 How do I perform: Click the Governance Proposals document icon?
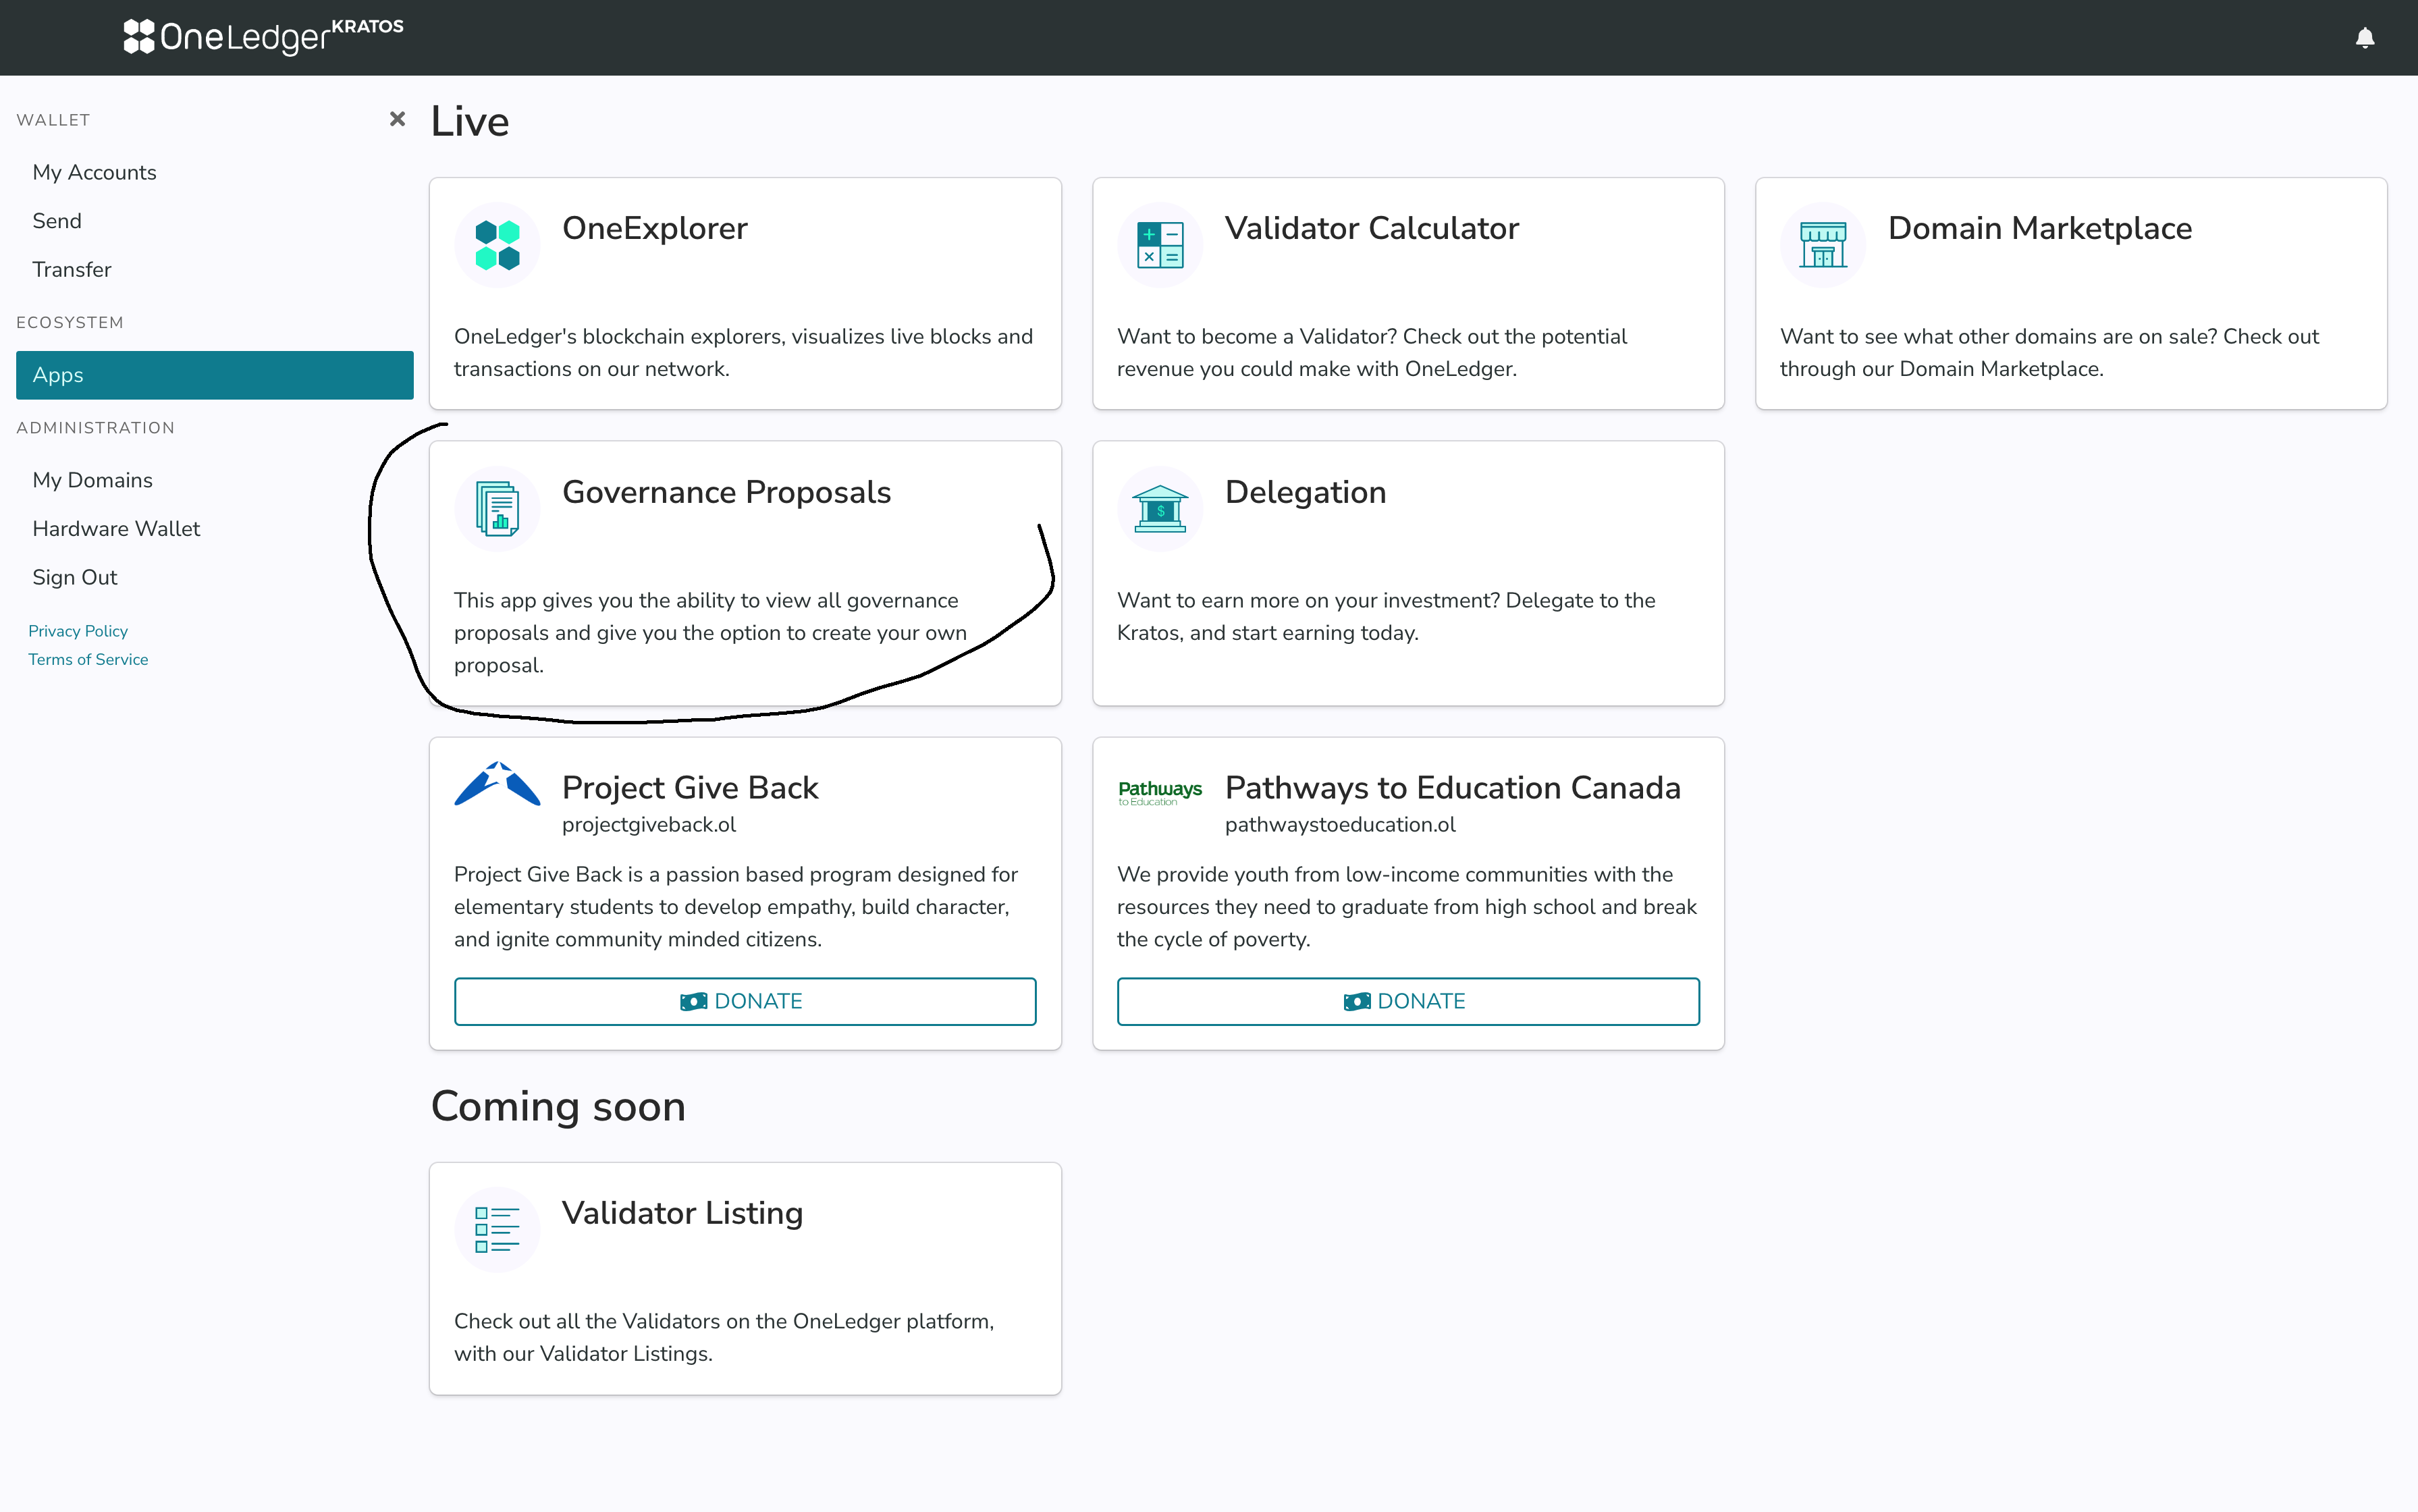[x=497, y=509]
